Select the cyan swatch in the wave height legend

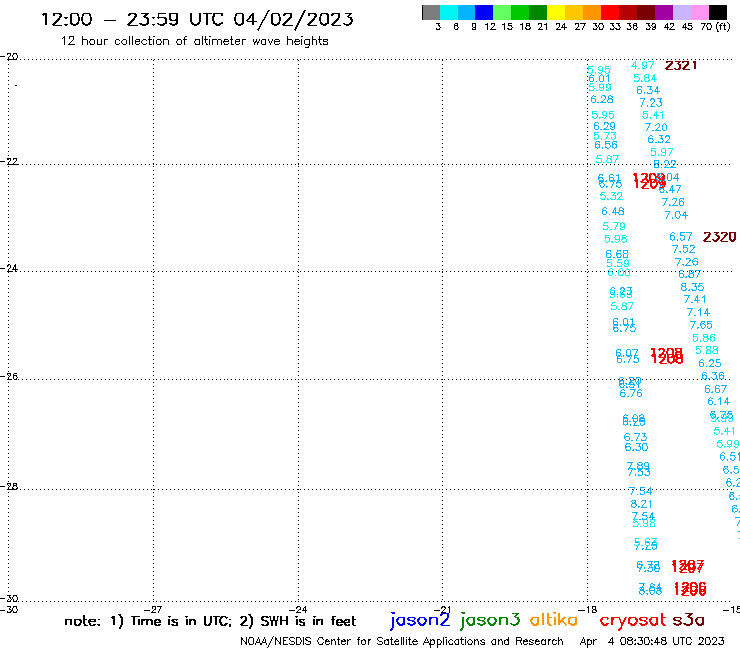tap(449, 12)
